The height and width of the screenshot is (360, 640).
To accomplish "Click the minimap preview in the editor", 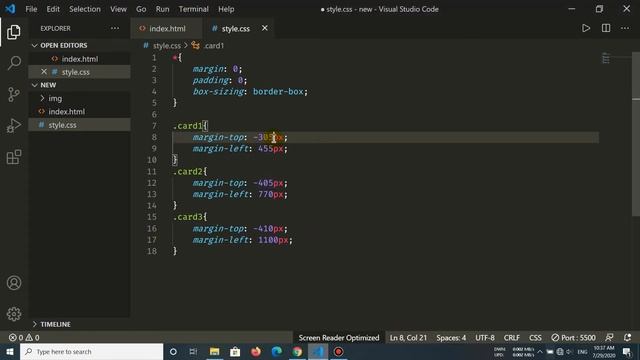I will (x=606, y=59).
